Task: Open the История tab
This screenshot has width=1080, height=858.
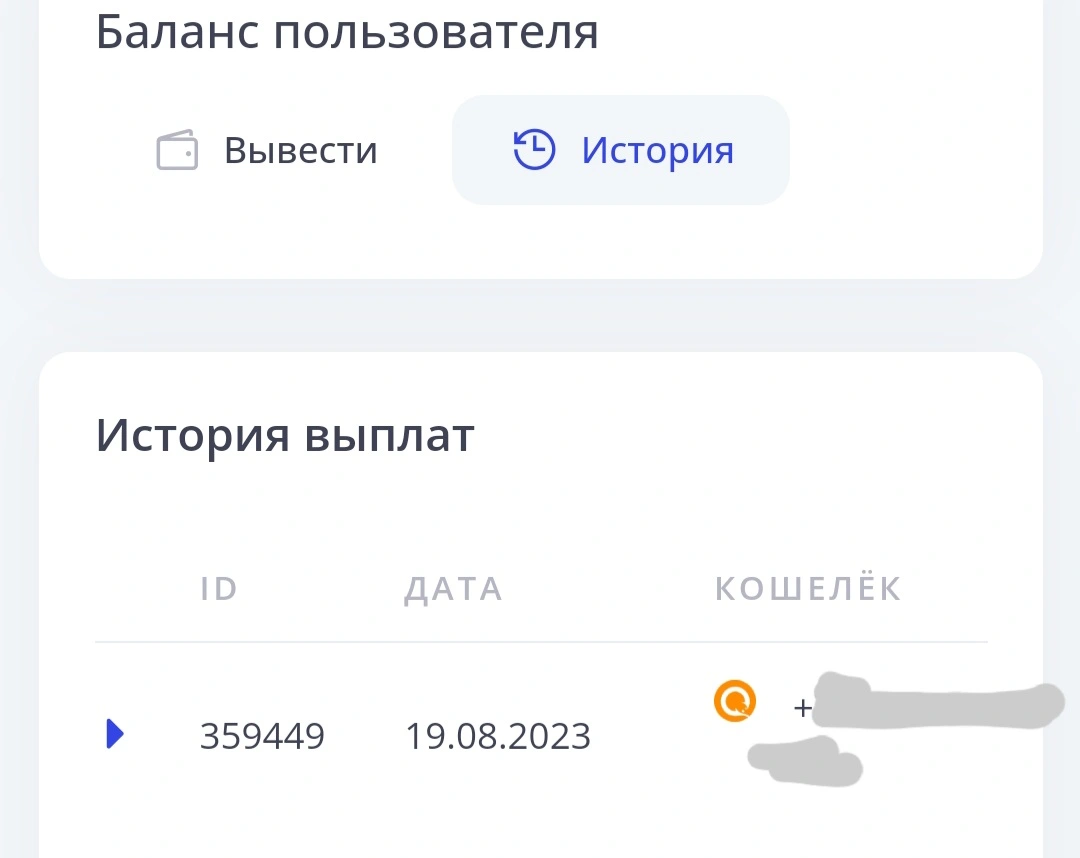Action: pyautogui.click(x=621, y=149)
